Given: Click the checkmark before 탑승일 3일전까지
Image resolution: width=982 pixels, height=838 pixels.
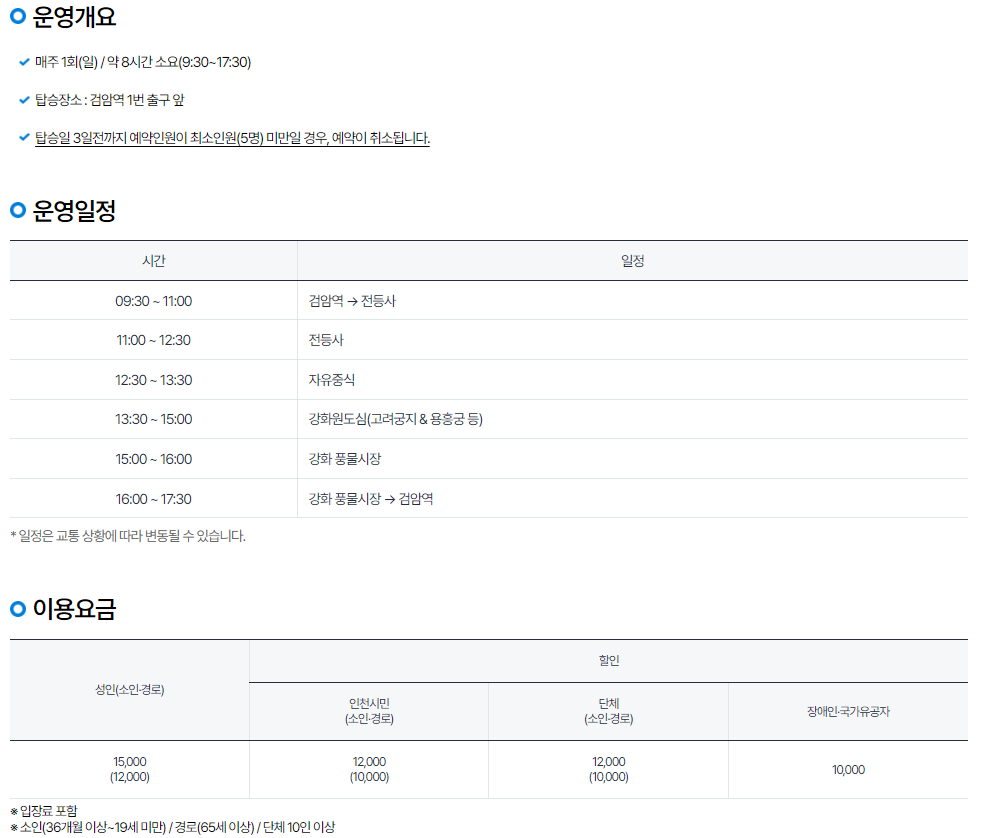Looking at the screenshot, I should 24,137.
